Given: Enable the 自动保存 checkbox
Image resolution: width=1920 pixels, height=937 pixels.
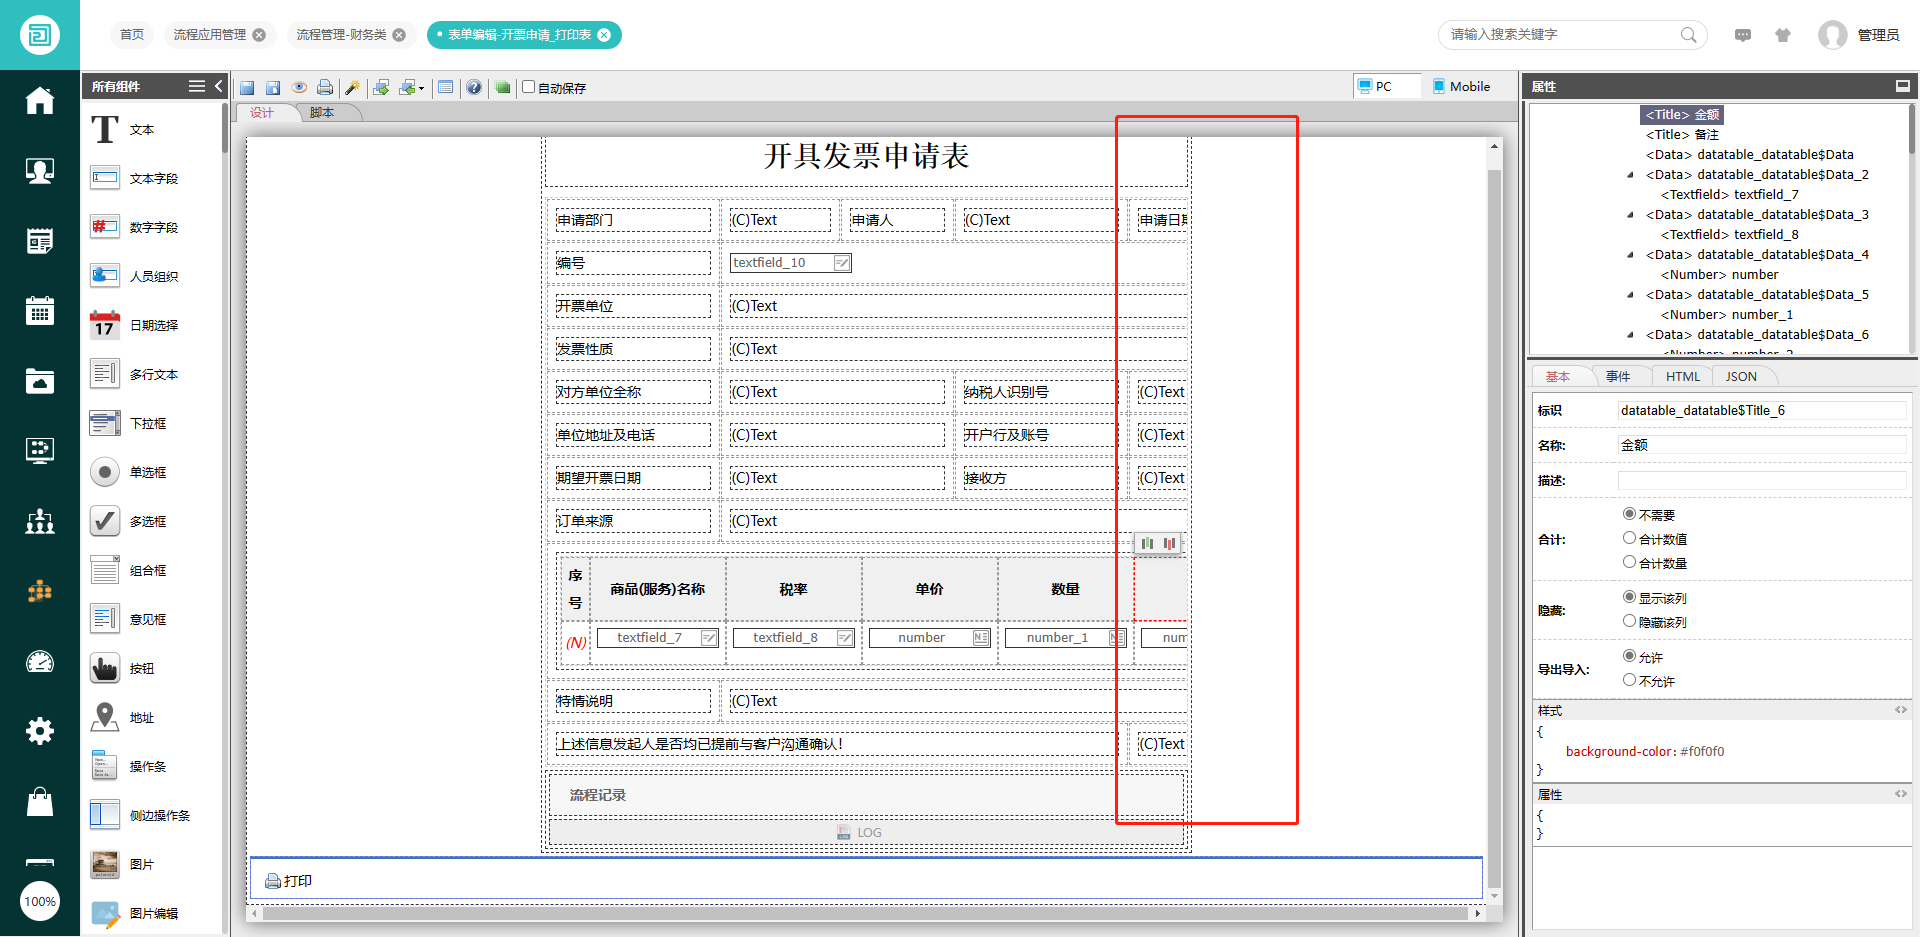Looking at the screenshot, I should click(529, 87).
